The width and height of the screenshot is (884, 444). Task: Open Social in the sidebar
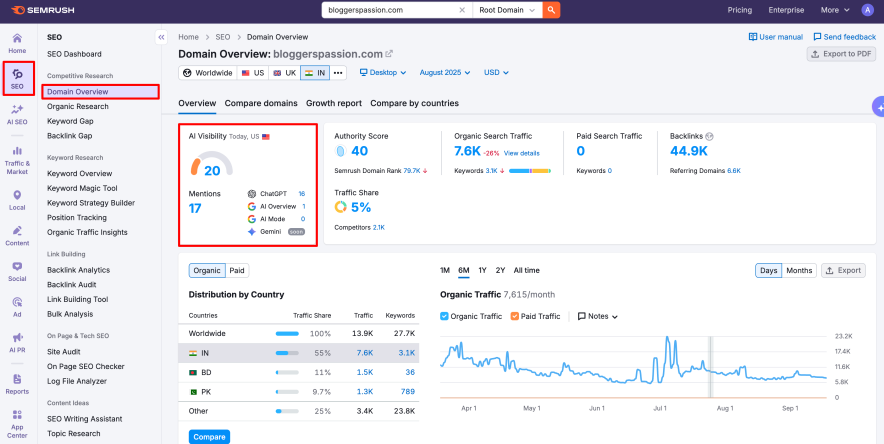[x=17, y=272]
